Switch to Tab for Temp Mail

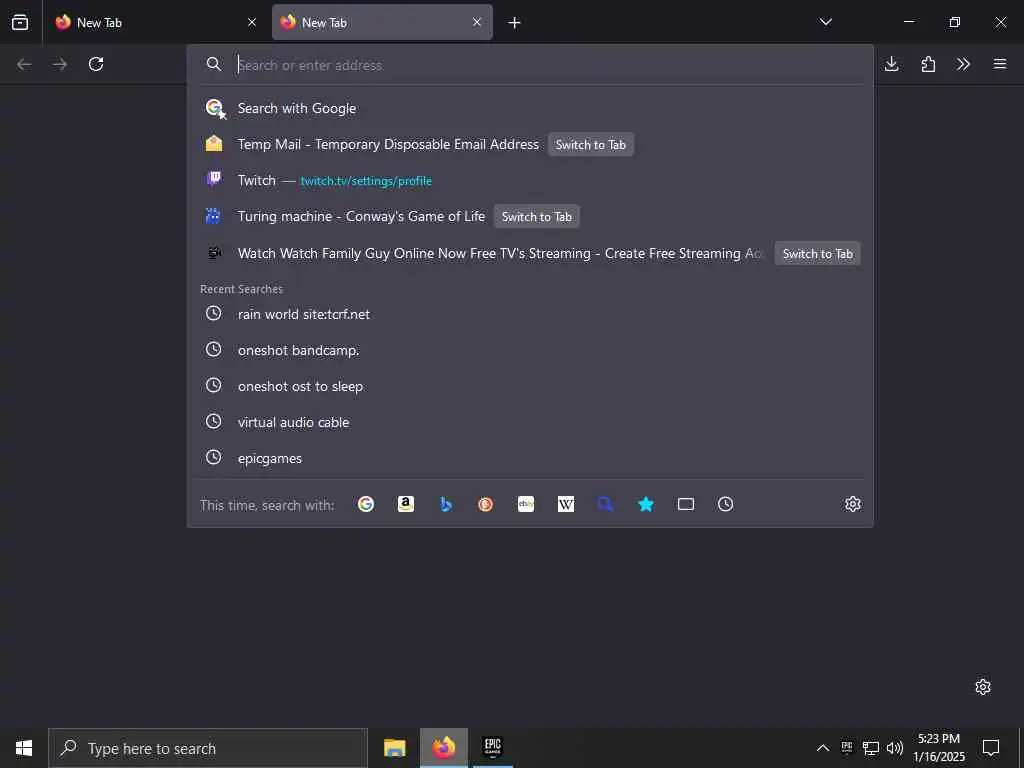[x=590, y=145]
